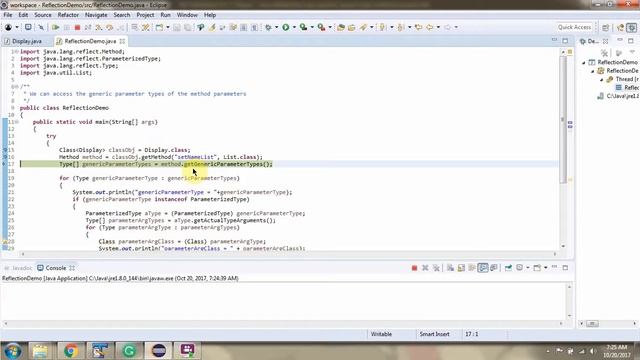Click the Open Console icon
The height and width of the screenshot is (360, 640).
(x=537, y=268)
